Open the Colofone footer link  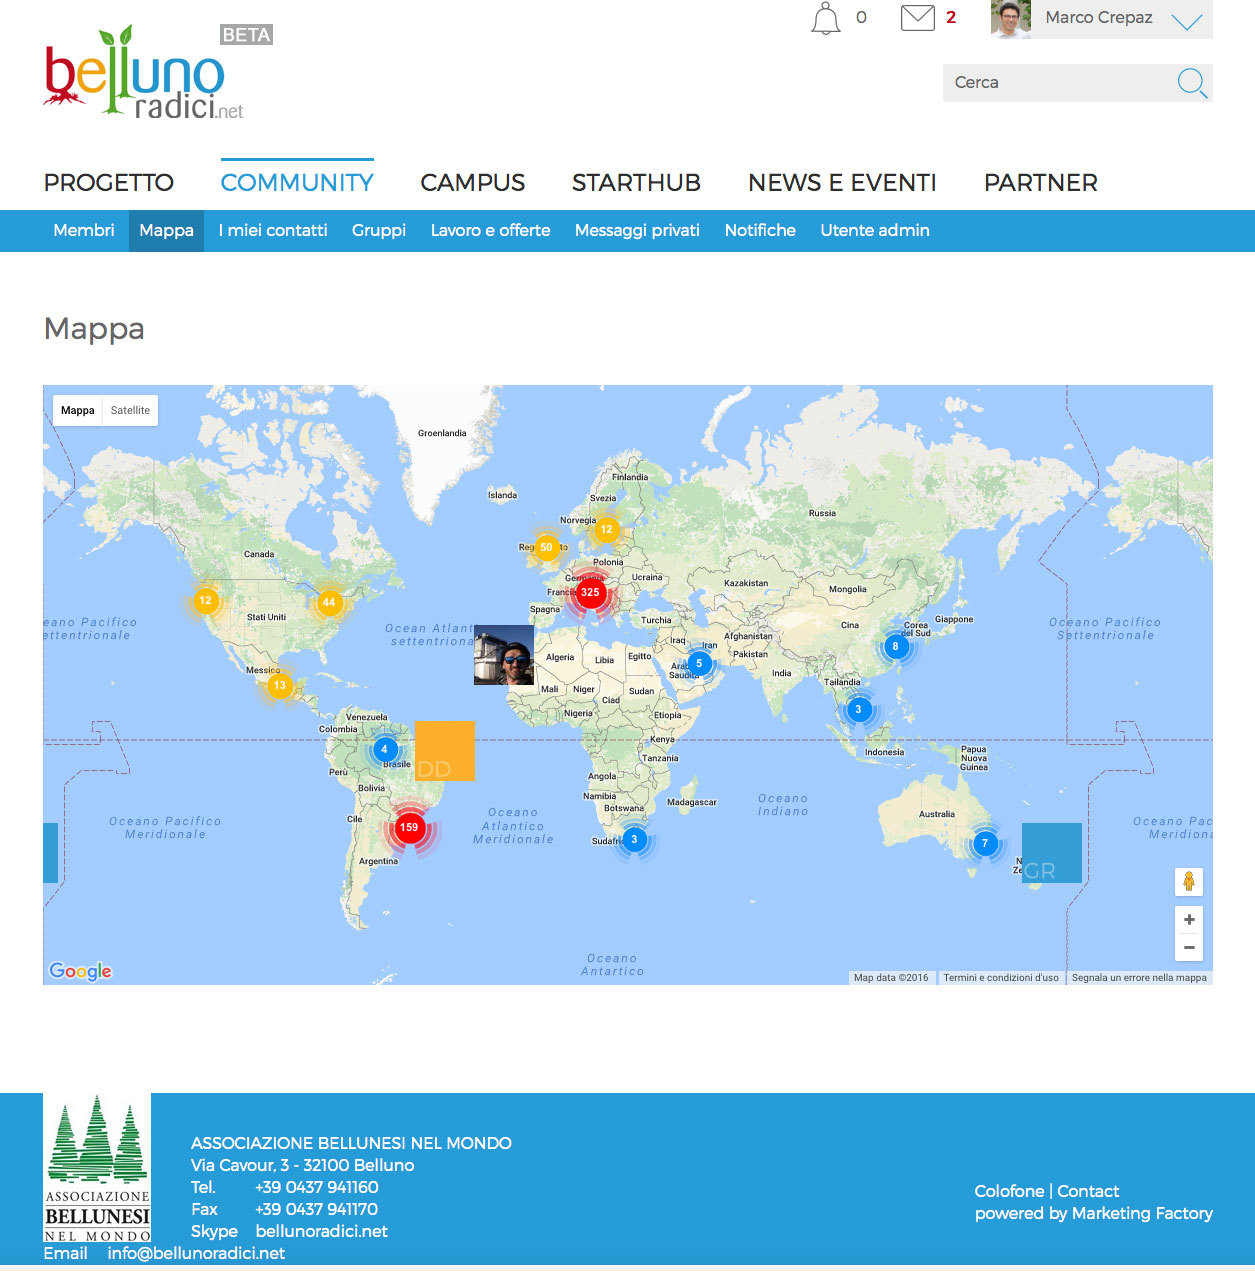click(1009, 1191)
